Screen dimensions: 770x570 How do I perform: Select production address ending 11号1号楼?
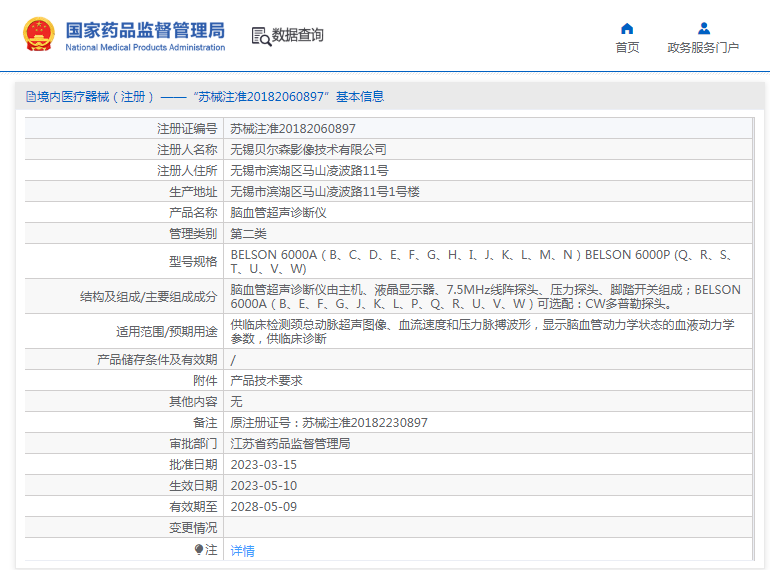pyautogui.click(x=325, y=192)
